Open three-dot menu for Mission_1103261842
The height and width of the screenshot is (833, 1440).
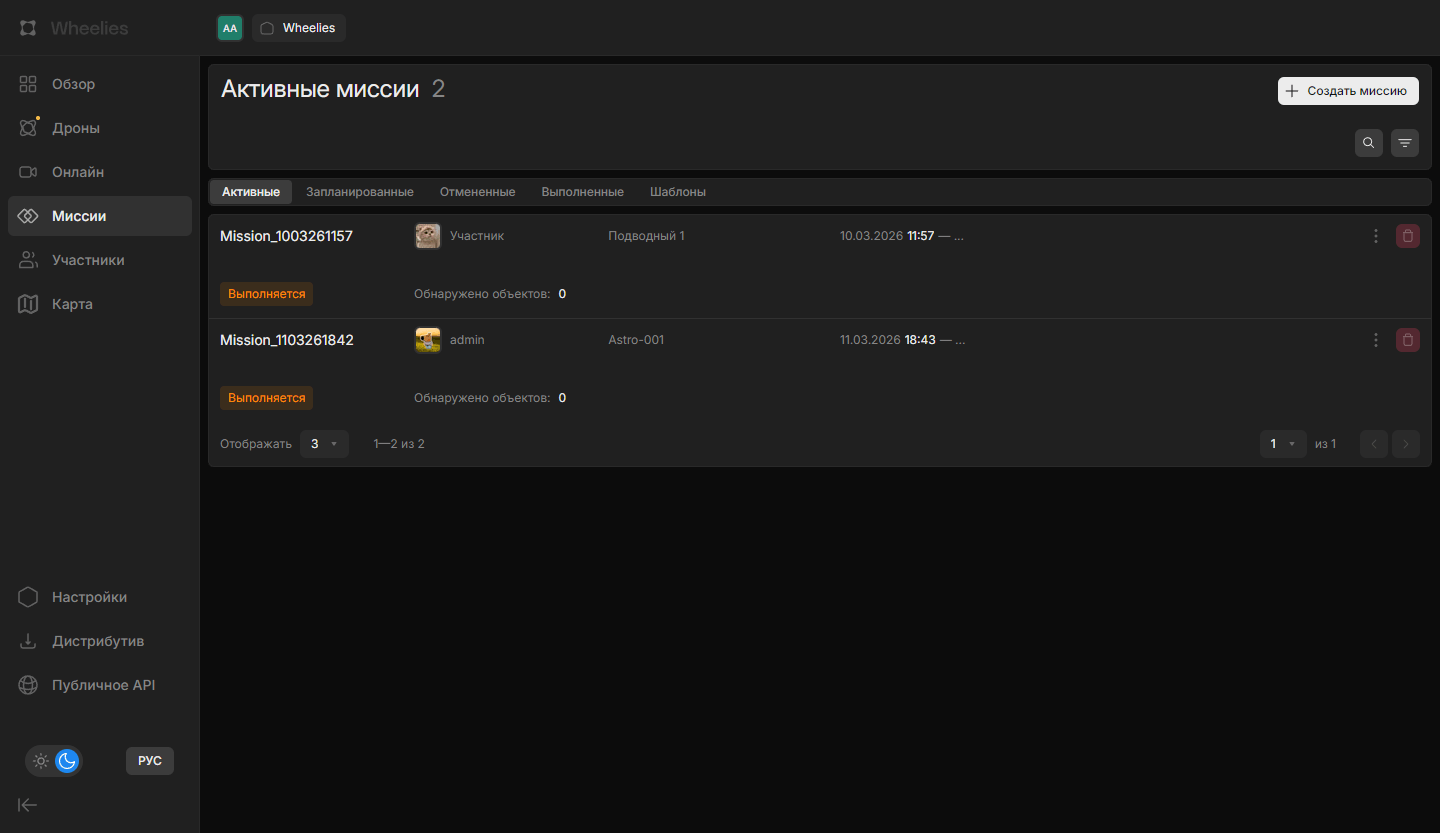click(1376, 340)
